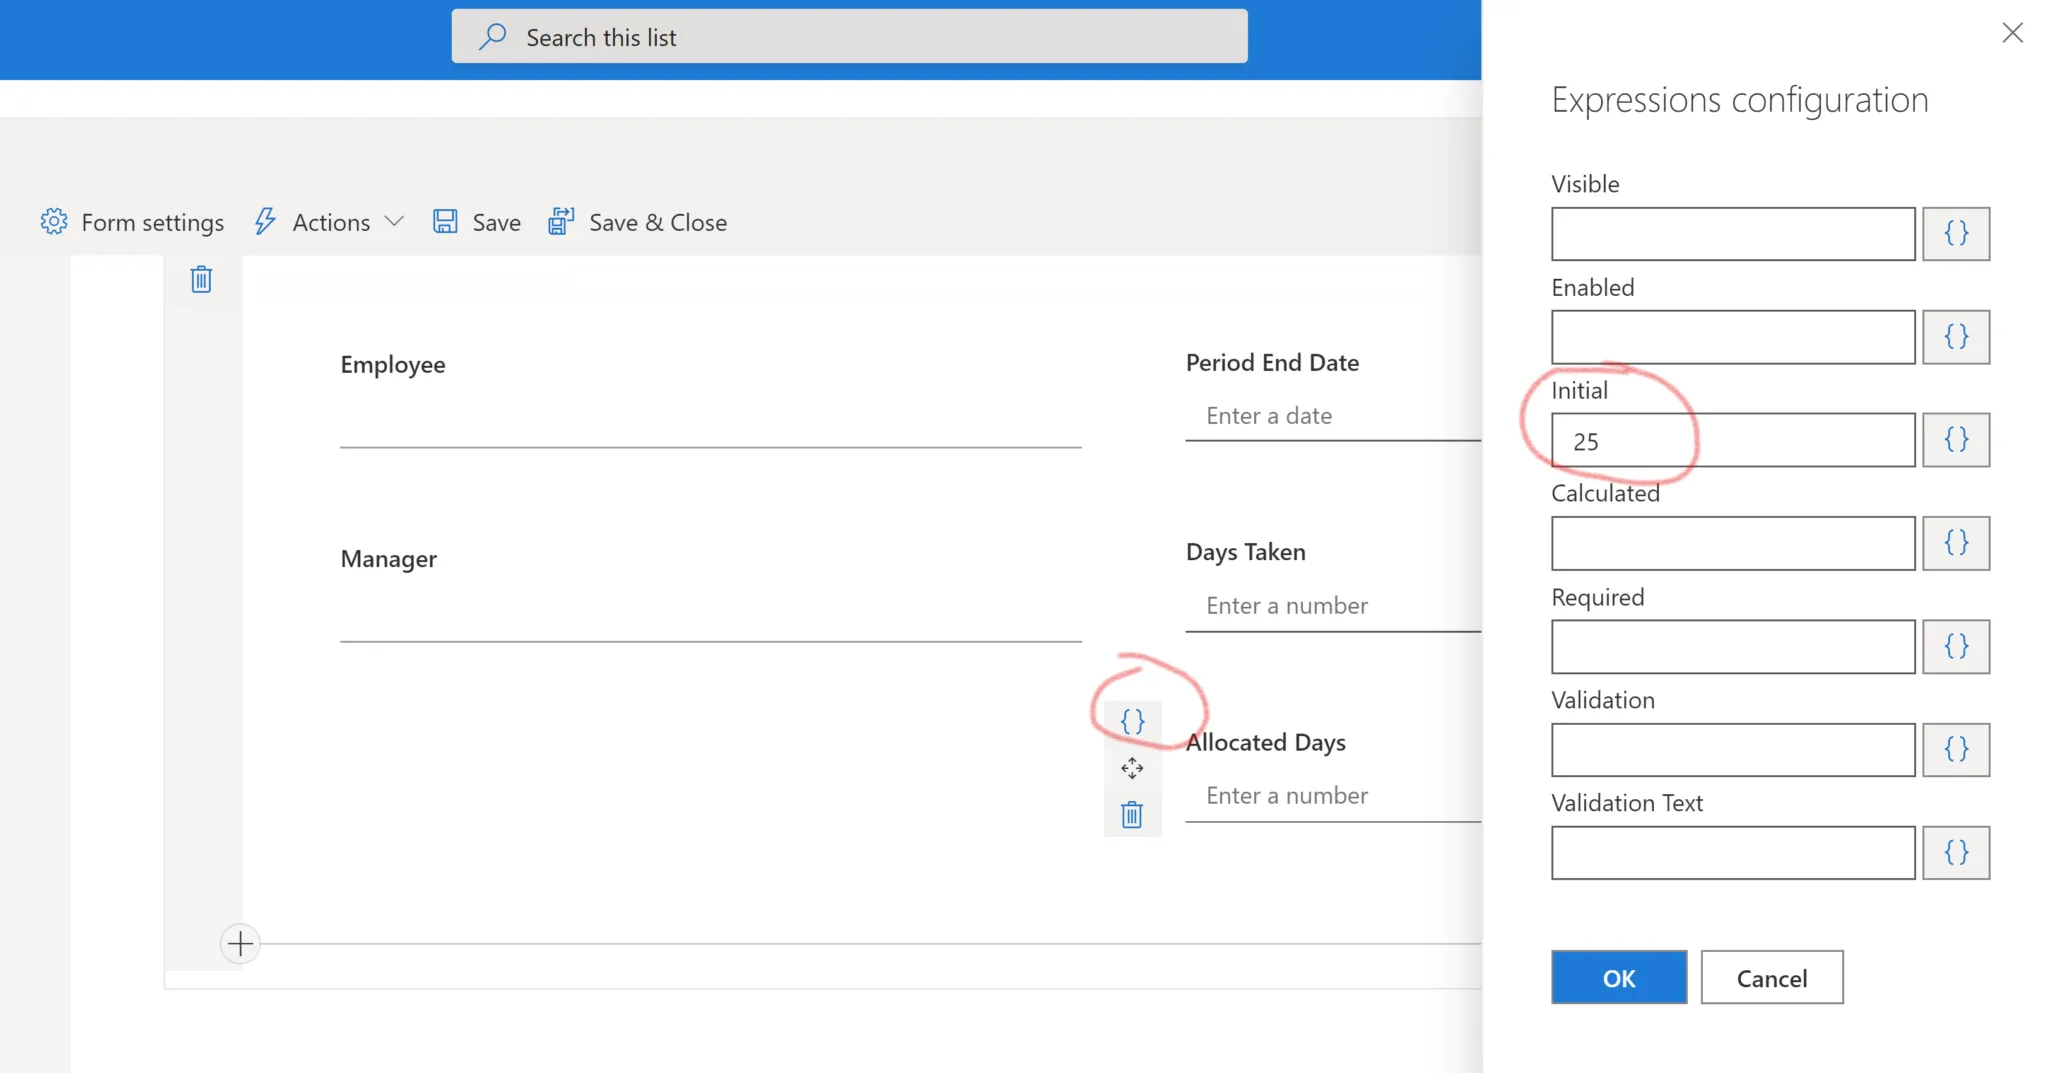
Task: Open the Form settings gear icon
Action: pyautogui.click(x=54, y=222)
